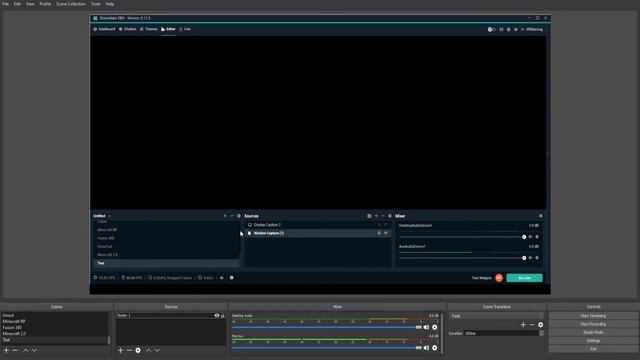Move scene up in OBS Scenes

pos(25,350)
